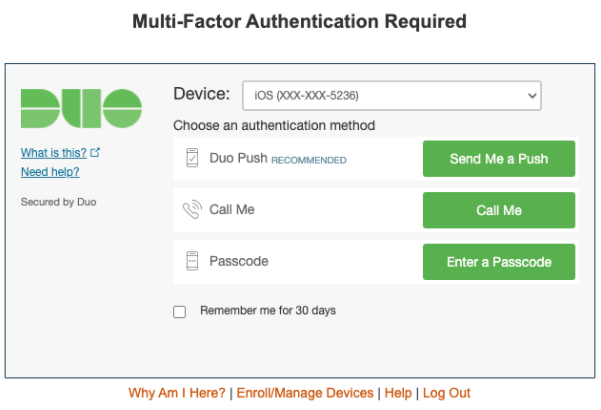The image size is (601, 410).
Task: Click the Duo logo
Action: tap(81, 108)
